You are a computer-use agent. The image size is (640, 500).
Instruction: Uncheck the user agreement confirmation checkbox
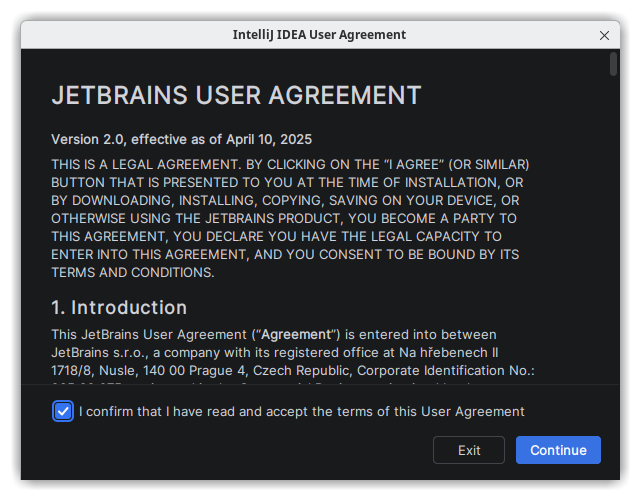[63, 411]
